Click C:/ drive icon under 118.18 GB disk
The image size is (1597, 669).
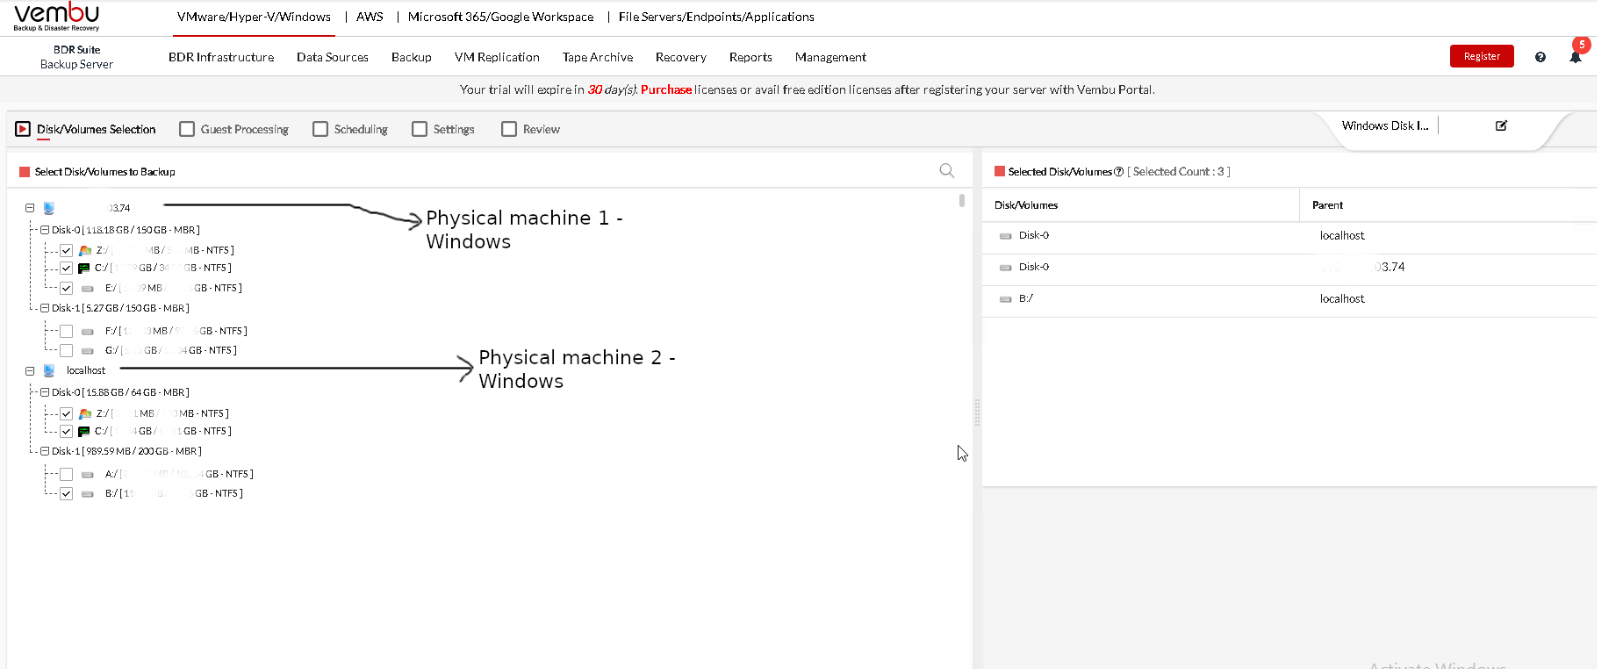click(x=84, y=268)
